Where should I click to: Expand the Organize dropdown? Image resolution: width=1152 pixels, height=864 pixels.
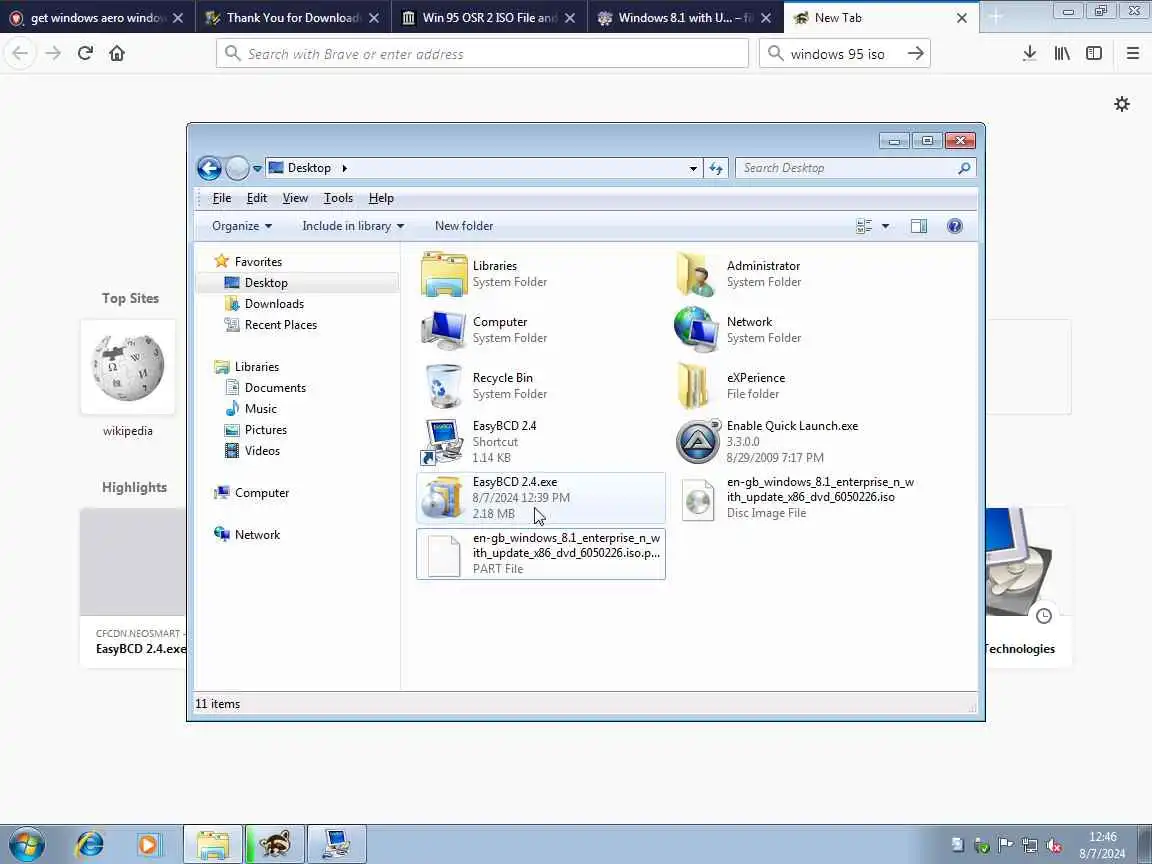click(x=242, y=226)
